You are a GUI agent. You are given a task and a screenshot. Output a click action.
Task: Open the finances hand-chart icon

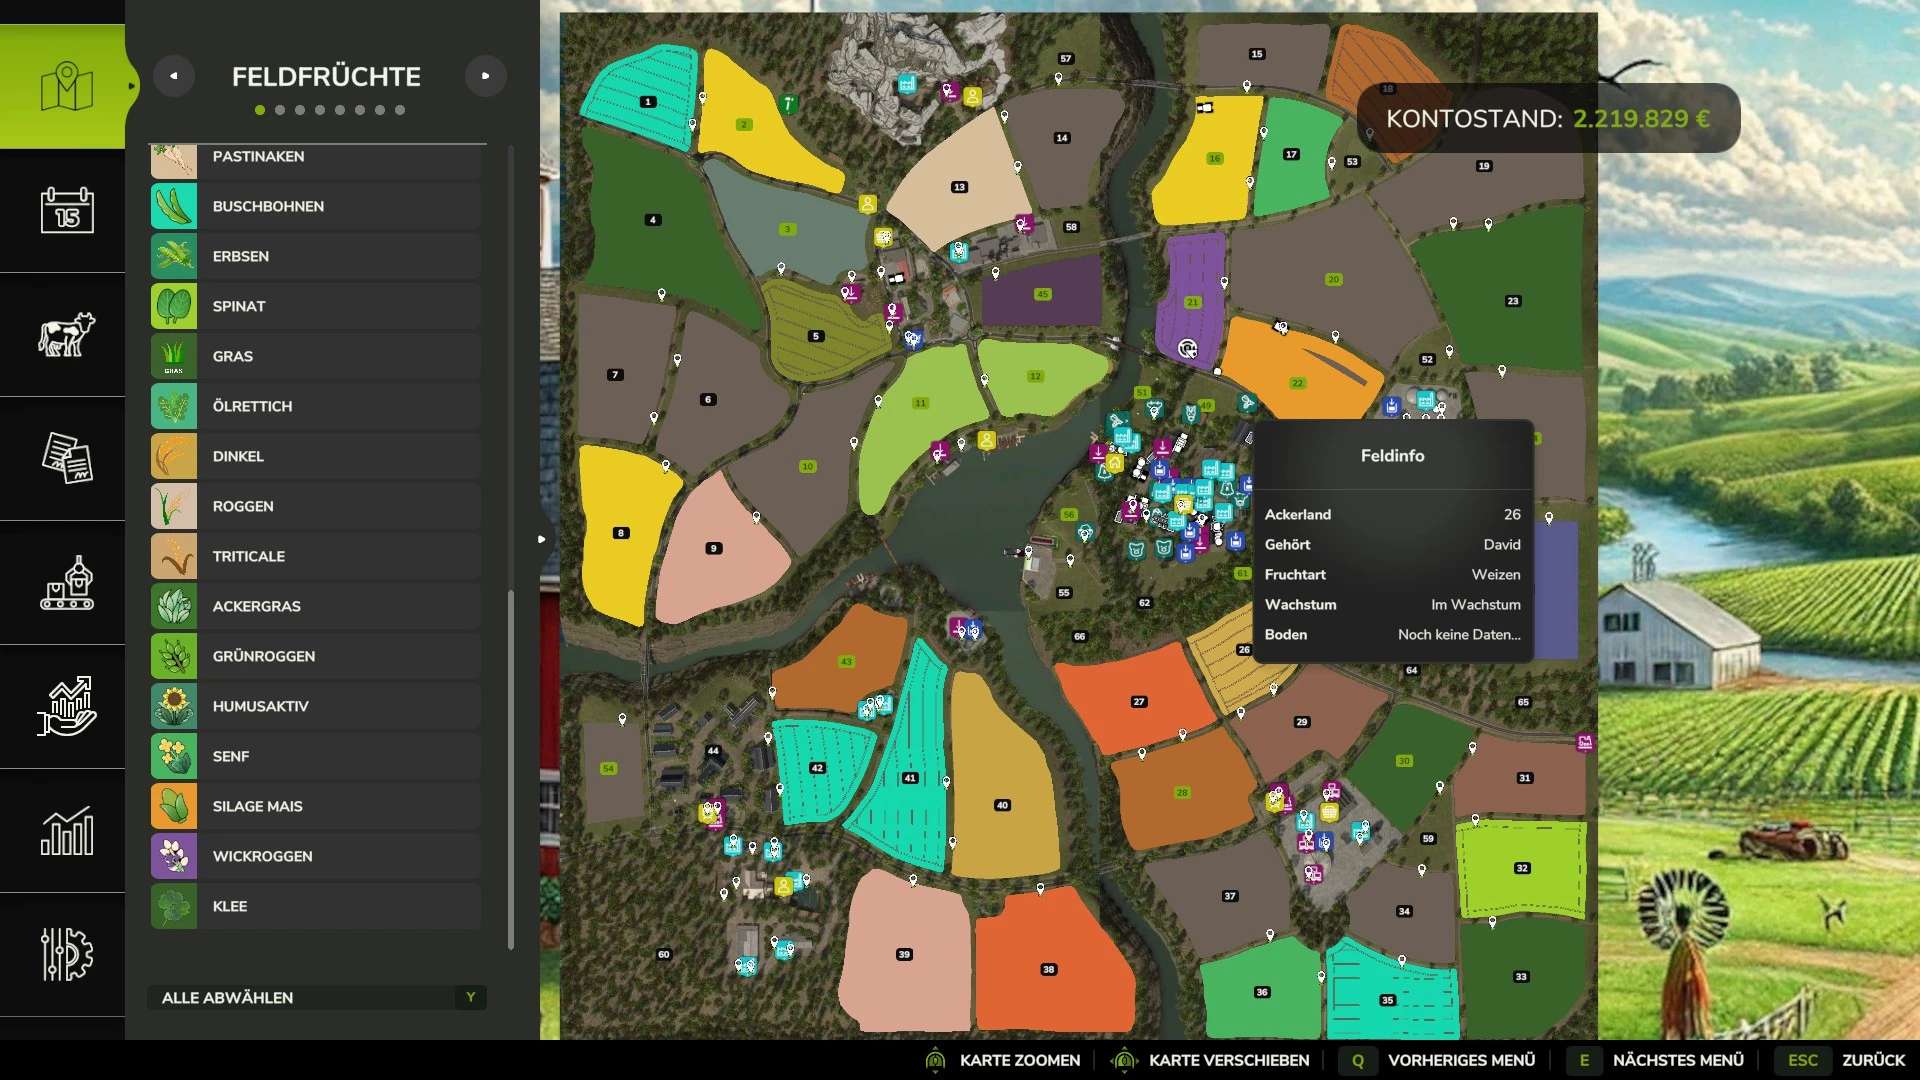tap(66, 706)
